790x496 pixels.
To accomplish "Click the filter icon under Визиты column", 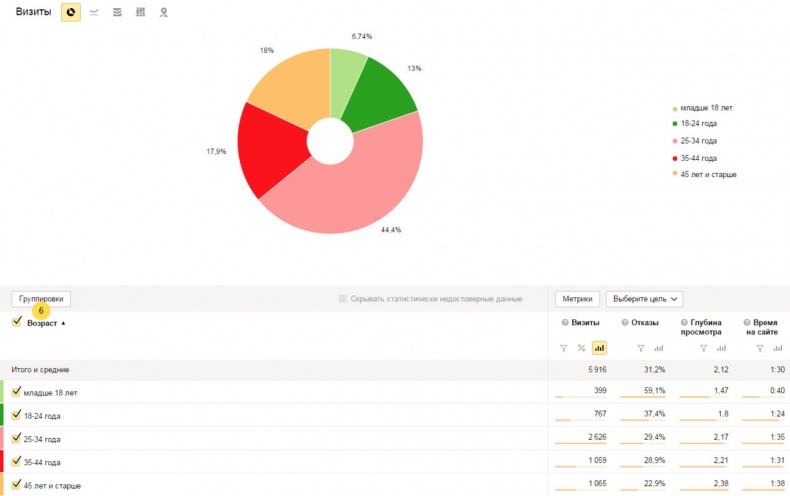I will coord(563,348).
